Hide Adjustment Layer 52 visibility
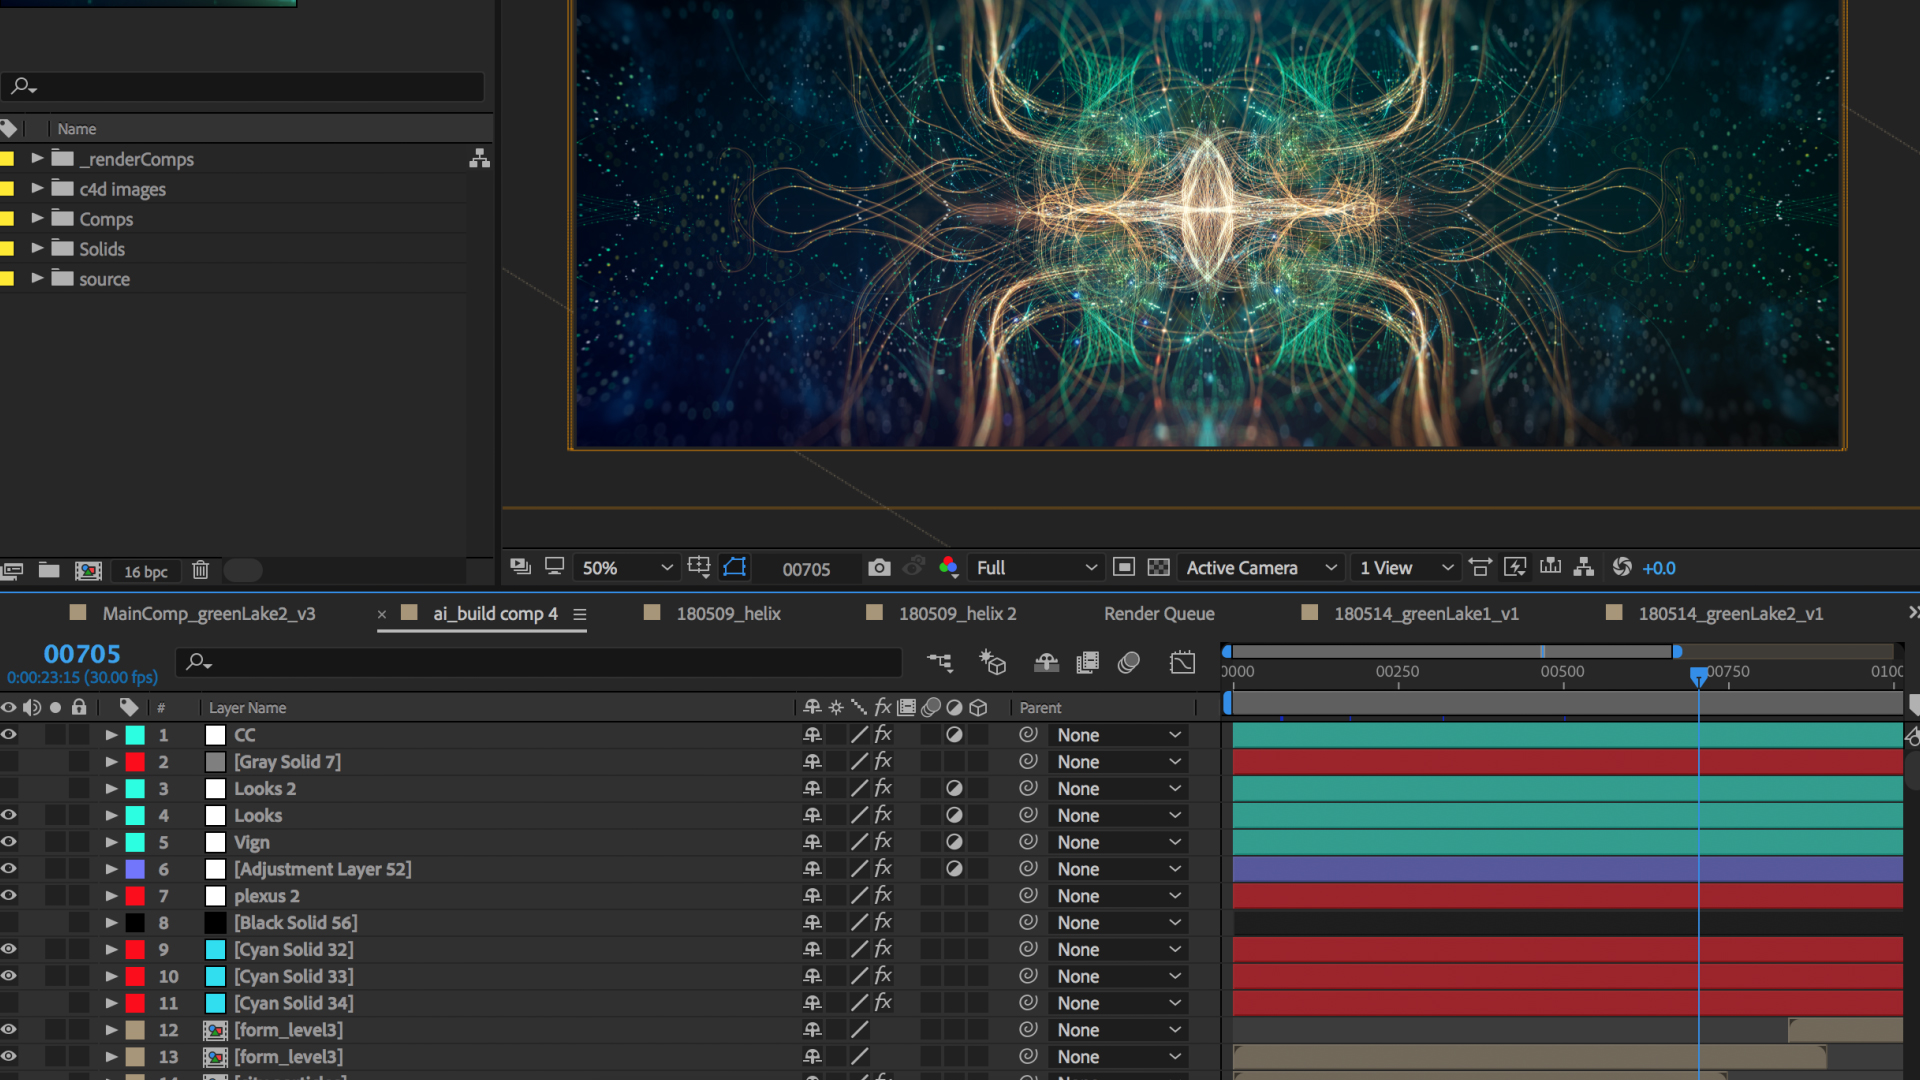 (9, 870)
